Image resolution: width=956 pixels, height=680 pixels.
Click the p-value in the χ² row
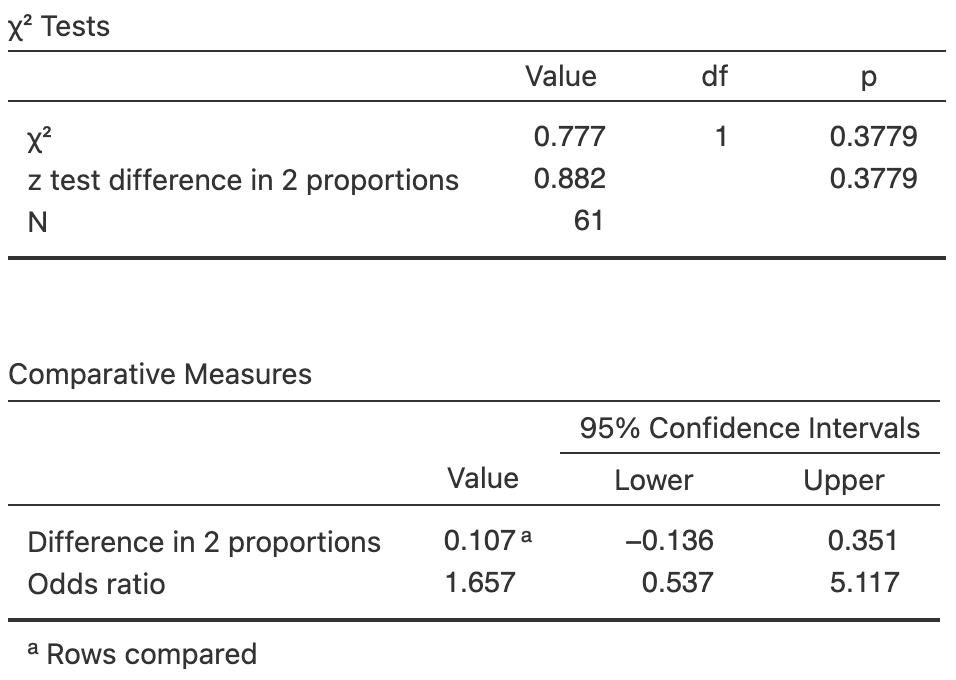pyautogui.click(x=873, y=136)
